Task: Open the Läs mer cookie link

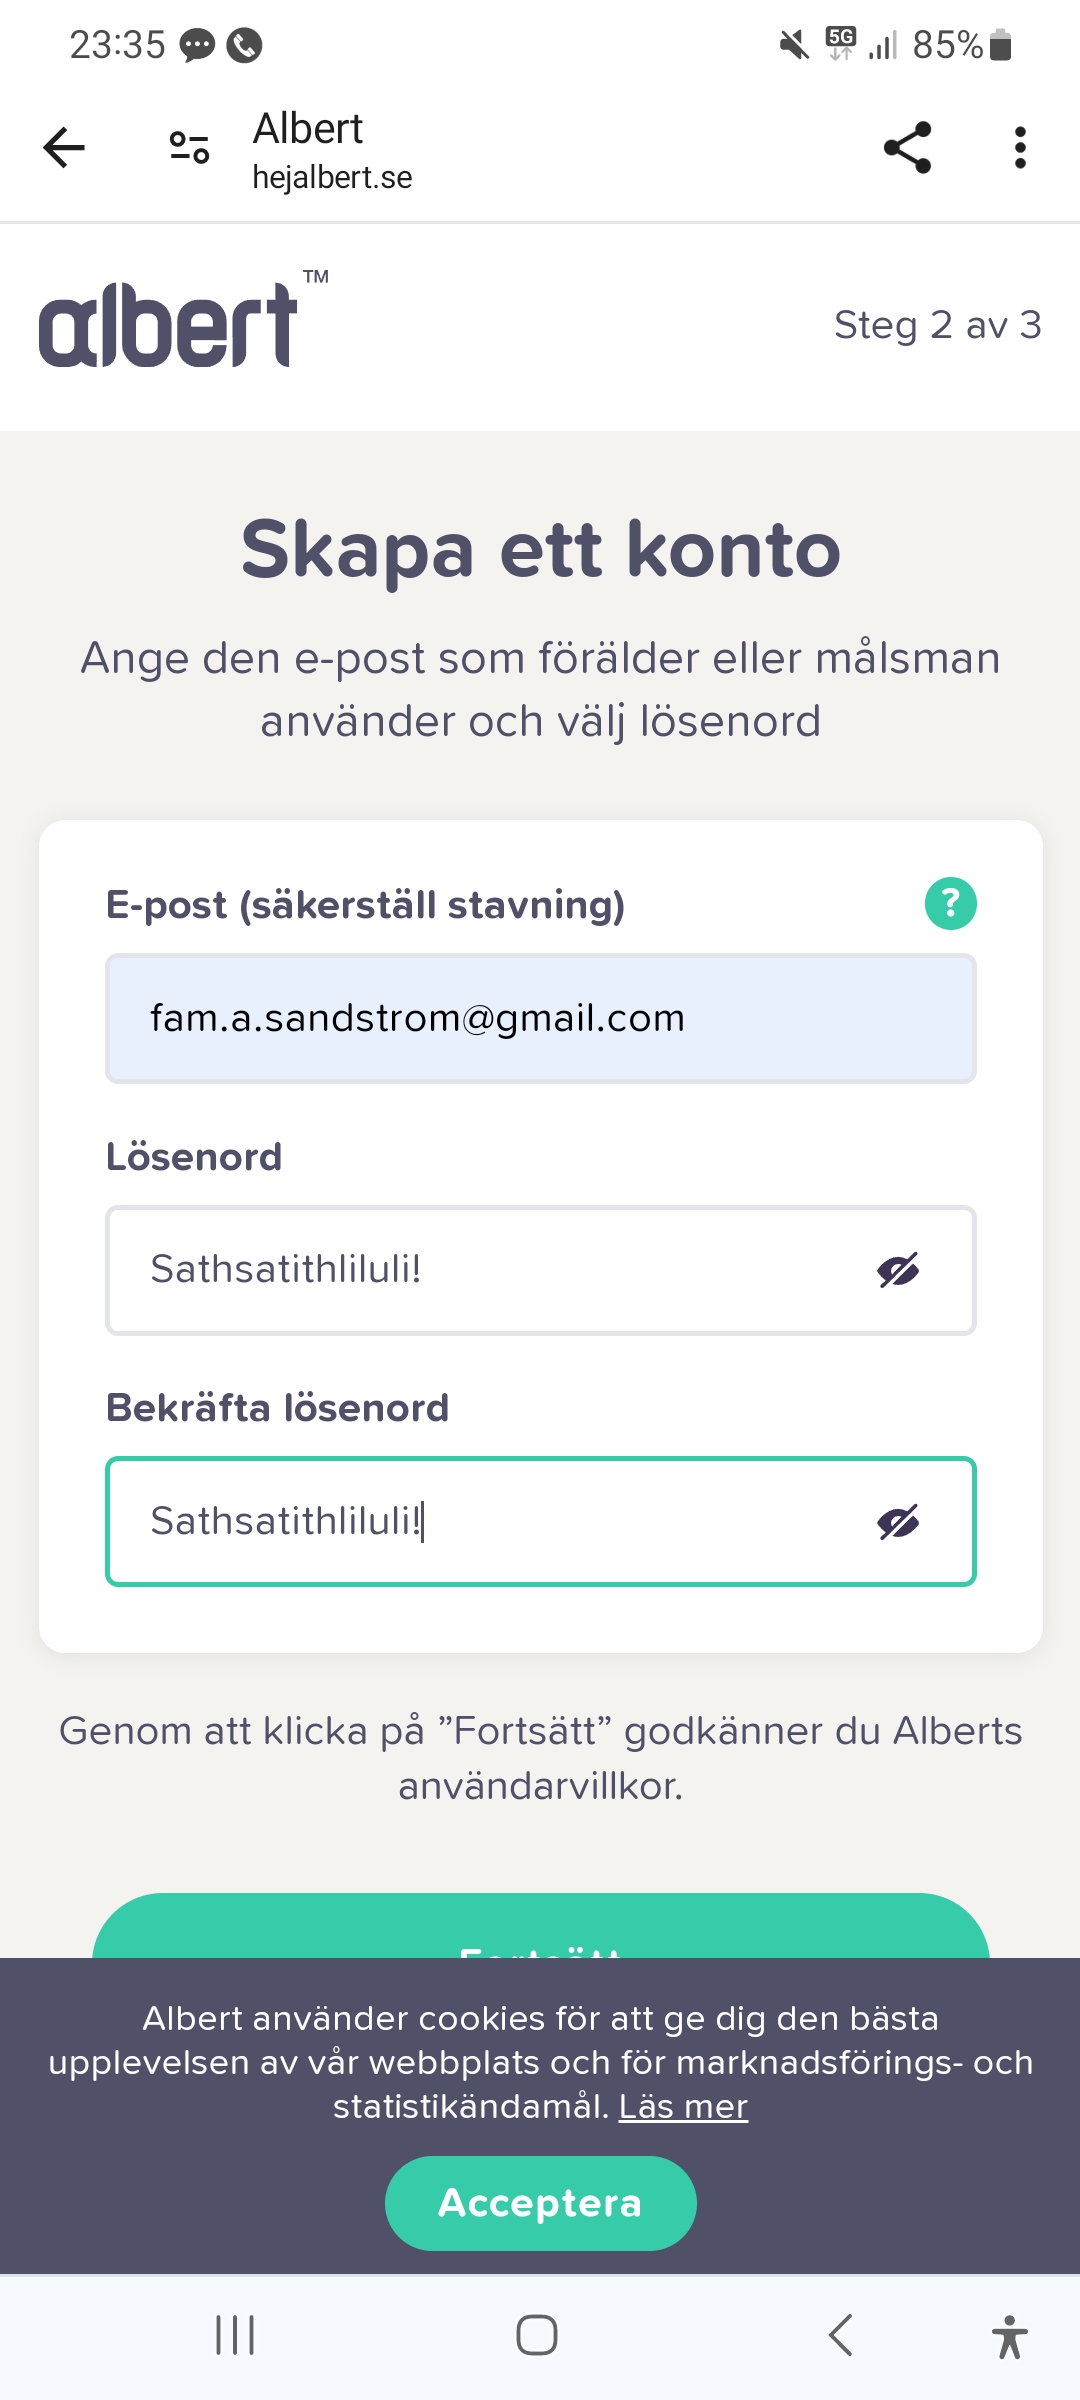Action: (683, 2107)
